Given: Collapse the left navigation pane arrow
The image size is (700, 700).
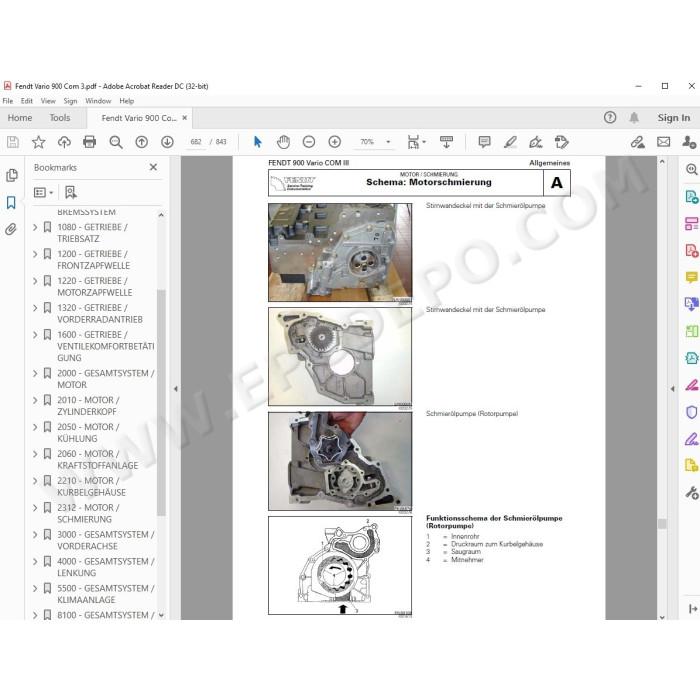Looking at the screenshot, I should 175,388.
